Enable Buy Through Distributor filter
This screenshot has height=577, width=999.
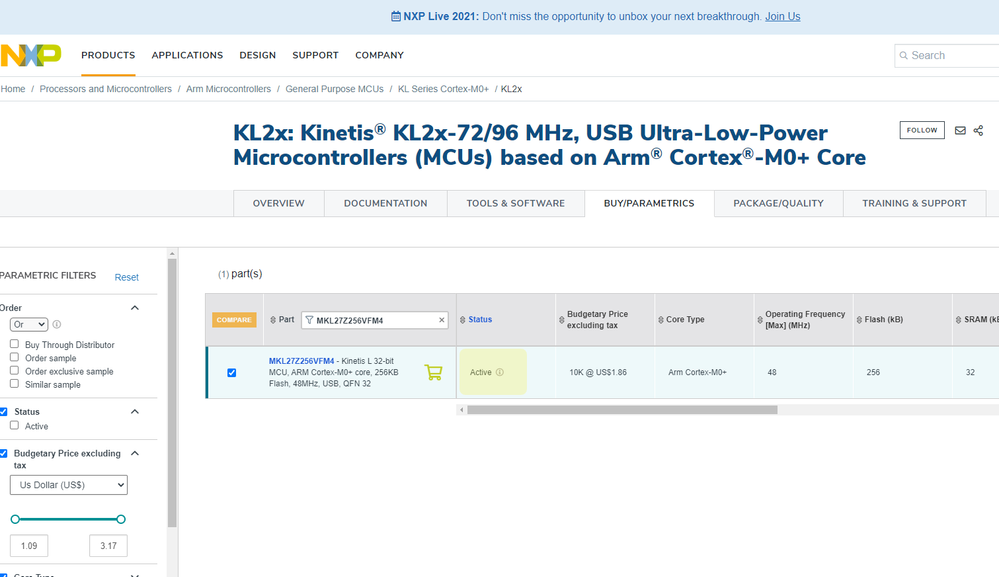pyautogui.click(x=14, y=344)
